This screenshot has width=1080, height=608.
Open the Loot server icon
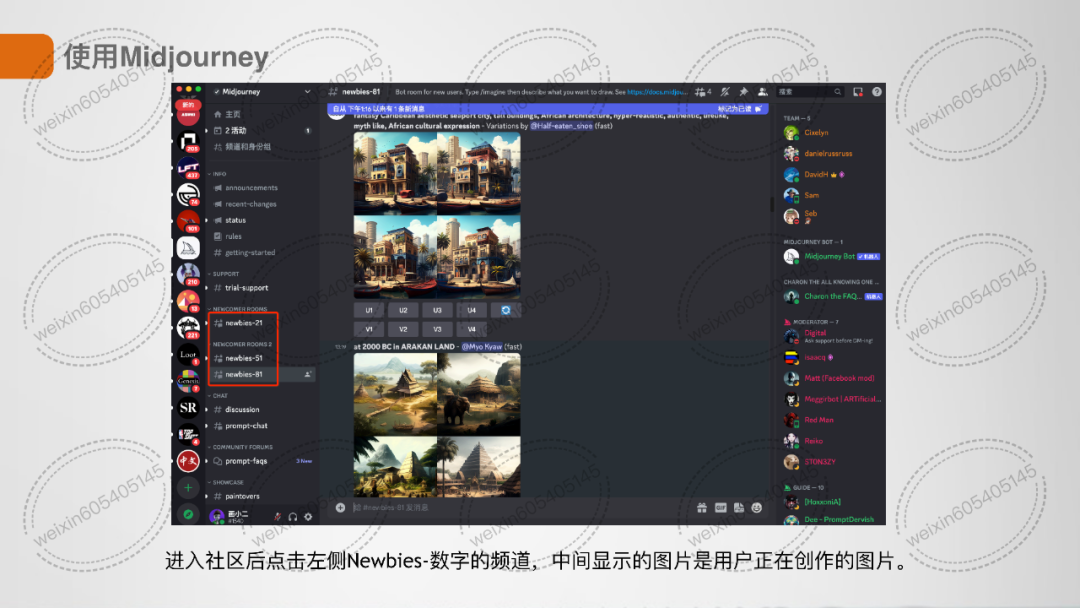pyautogui.click(x=188, y=354)
